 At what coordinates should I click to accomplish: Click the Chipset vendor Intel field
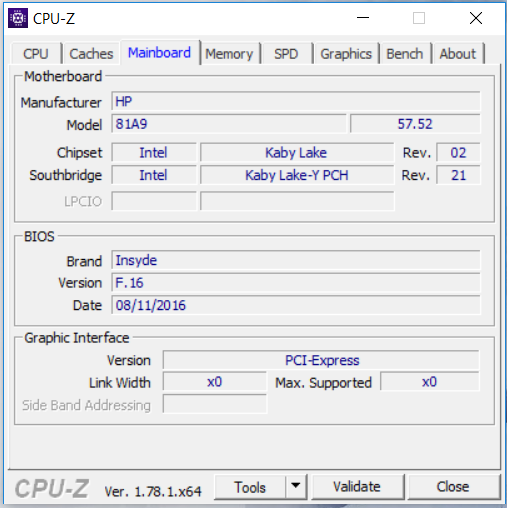pos(154,153)
